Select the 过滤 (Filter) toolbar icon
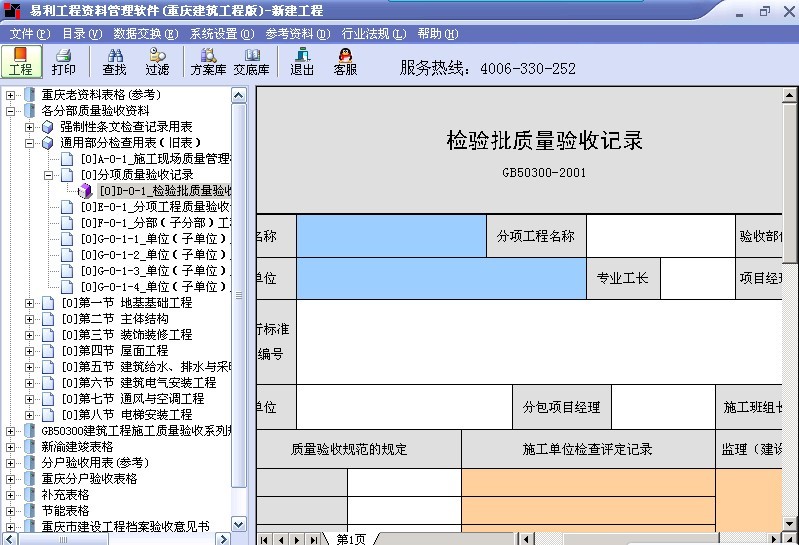Screen dimensions: 799x545 pyautogui.click(x=157, y=61)
